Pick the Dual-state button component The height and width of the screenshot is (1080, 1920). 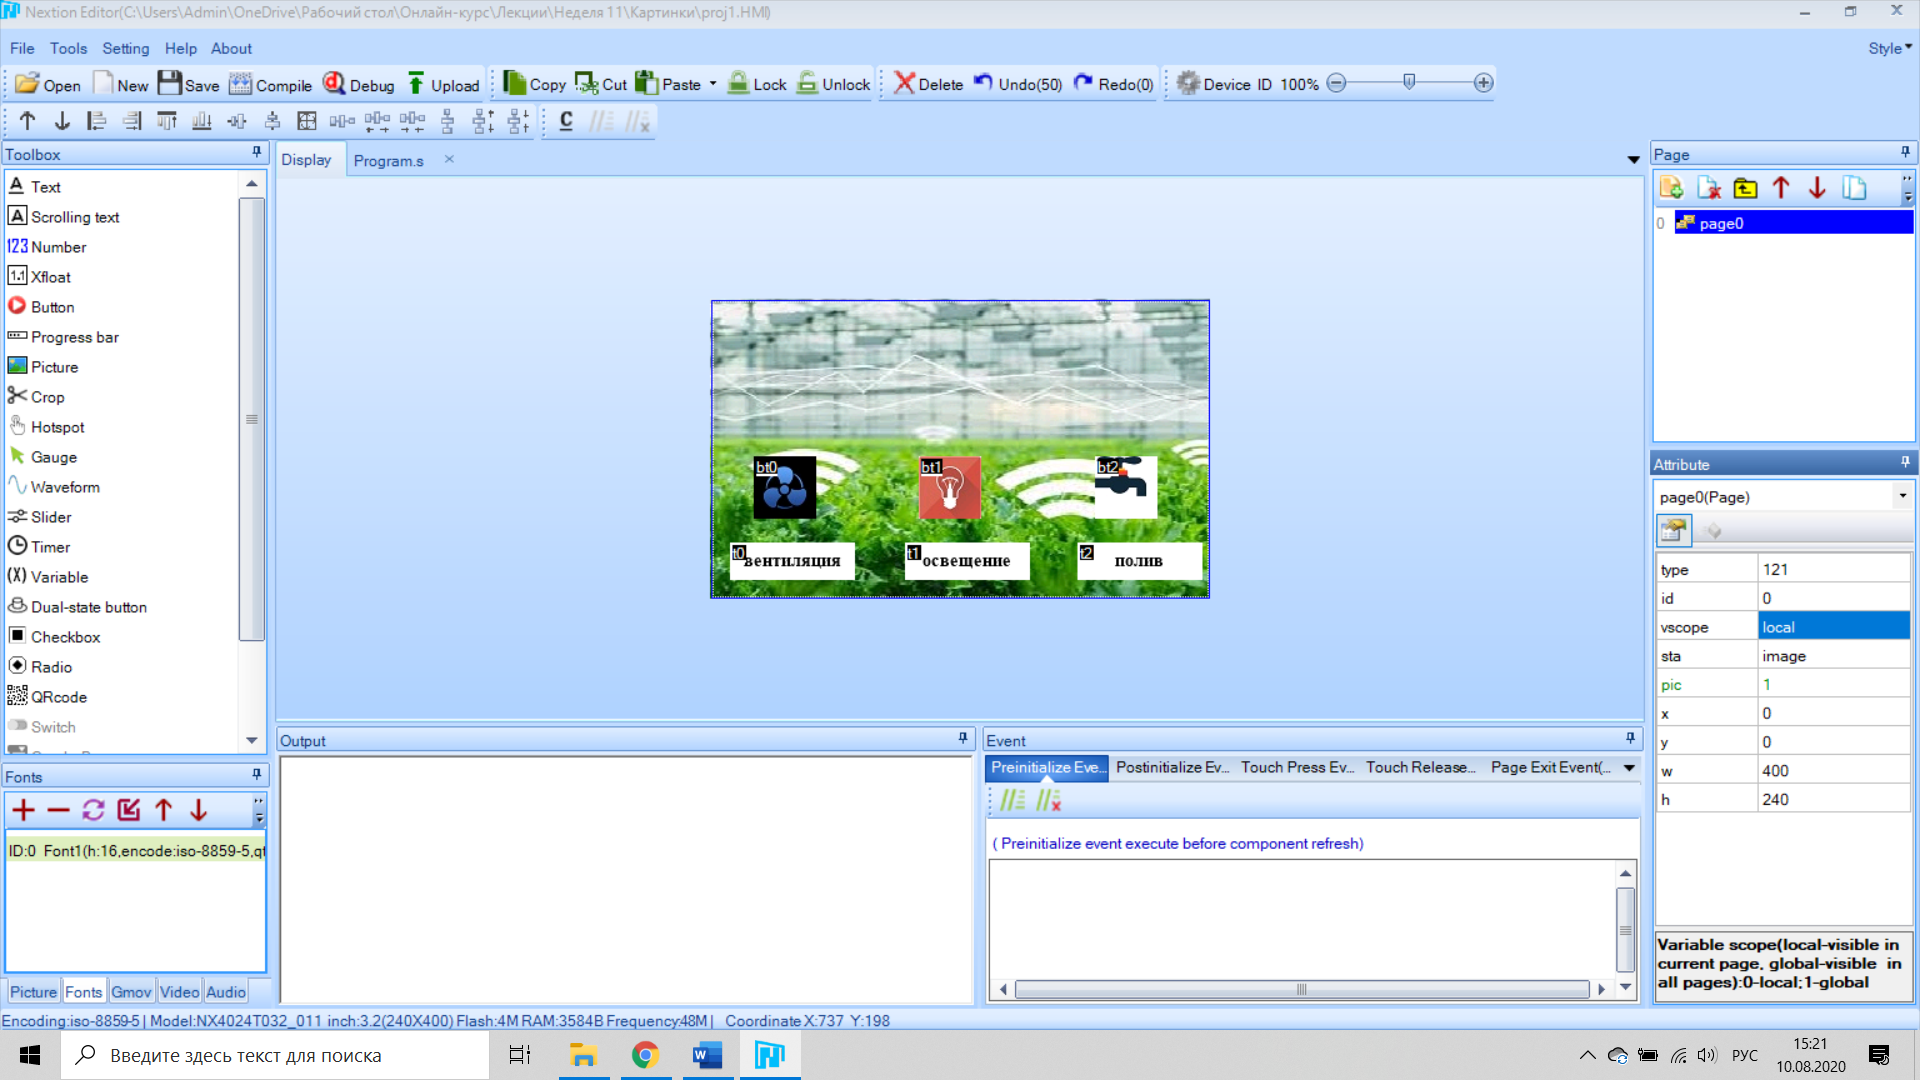(88, 607)
